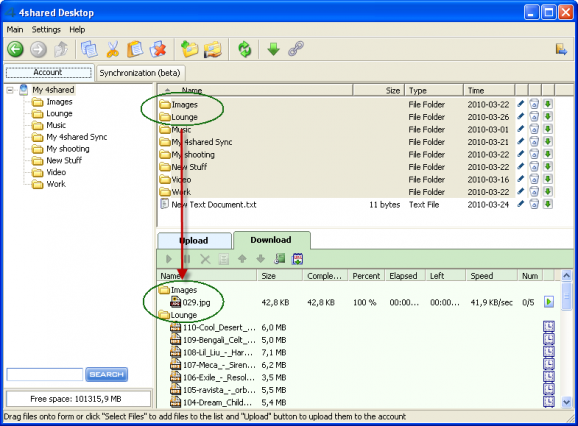The image size is (578, 426).
Task: Open the Settings menu
Action: coord(46,29)
